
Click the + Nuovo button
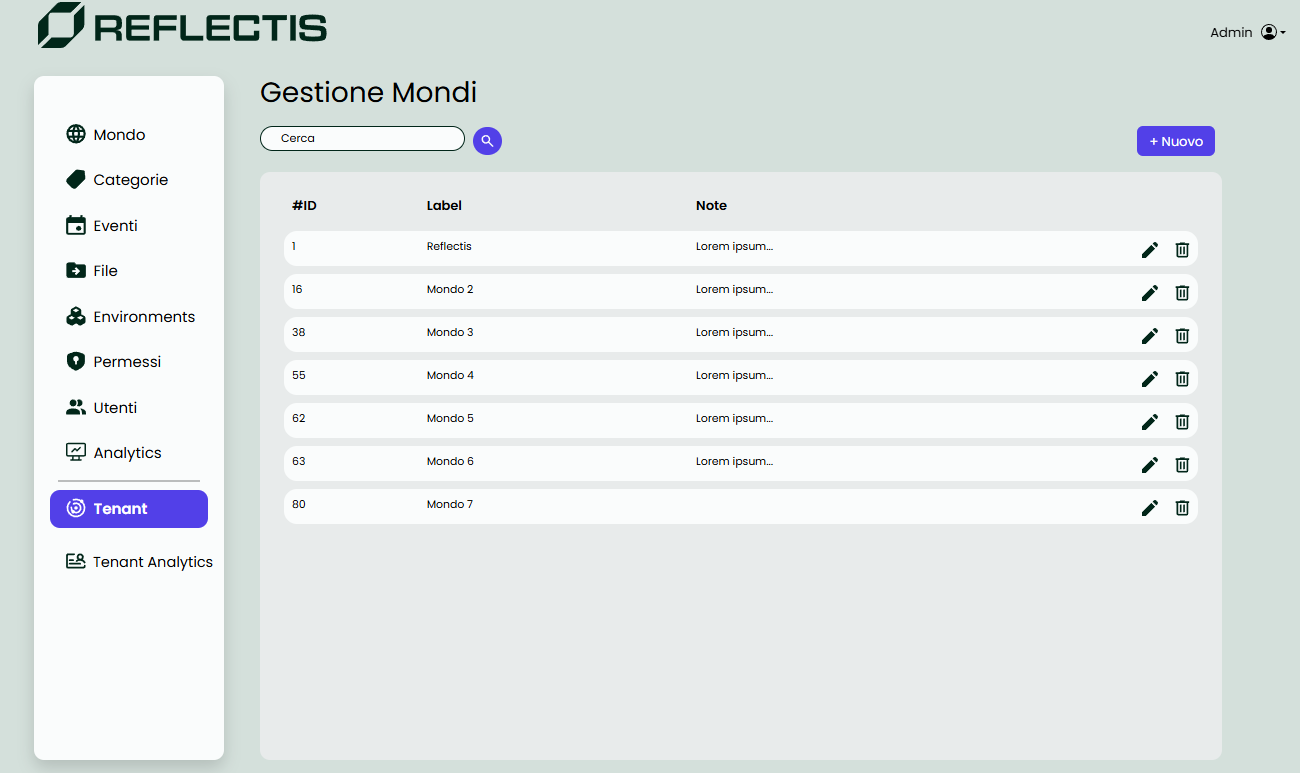coord(1175,141)
